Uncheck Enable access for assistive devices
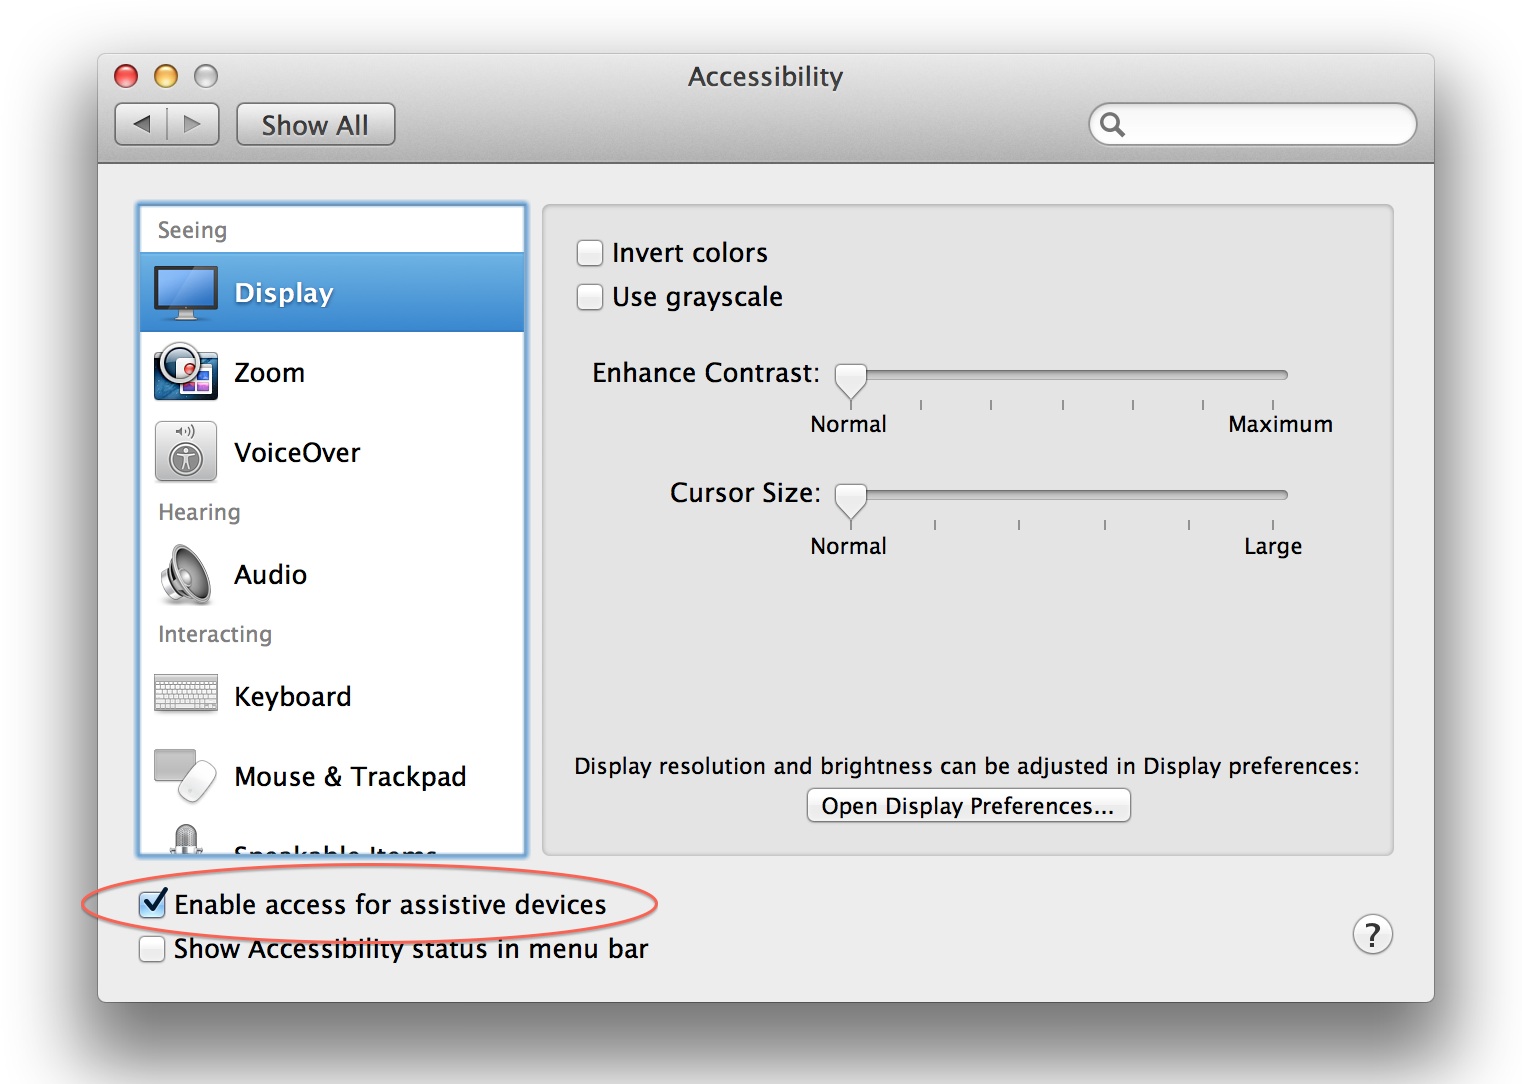 pos(153,904)
